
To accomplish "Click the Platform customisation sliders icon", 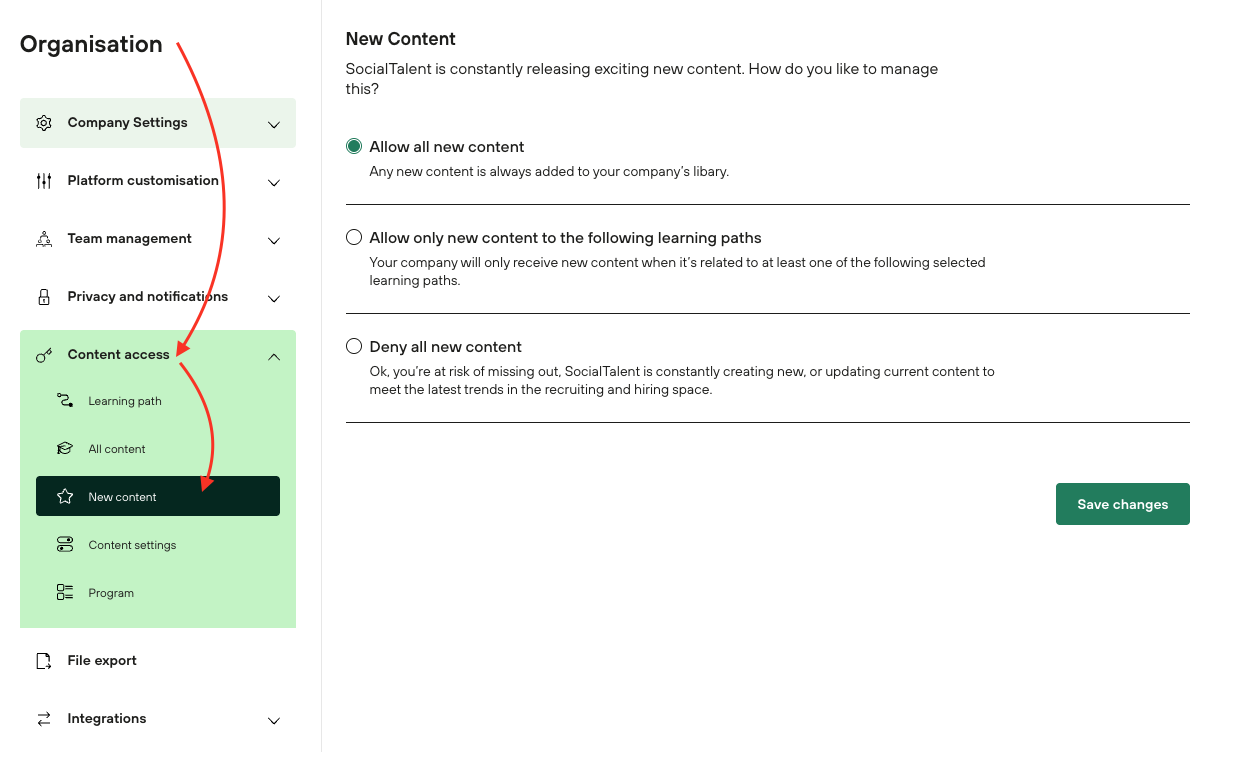I will pos(44,181).
